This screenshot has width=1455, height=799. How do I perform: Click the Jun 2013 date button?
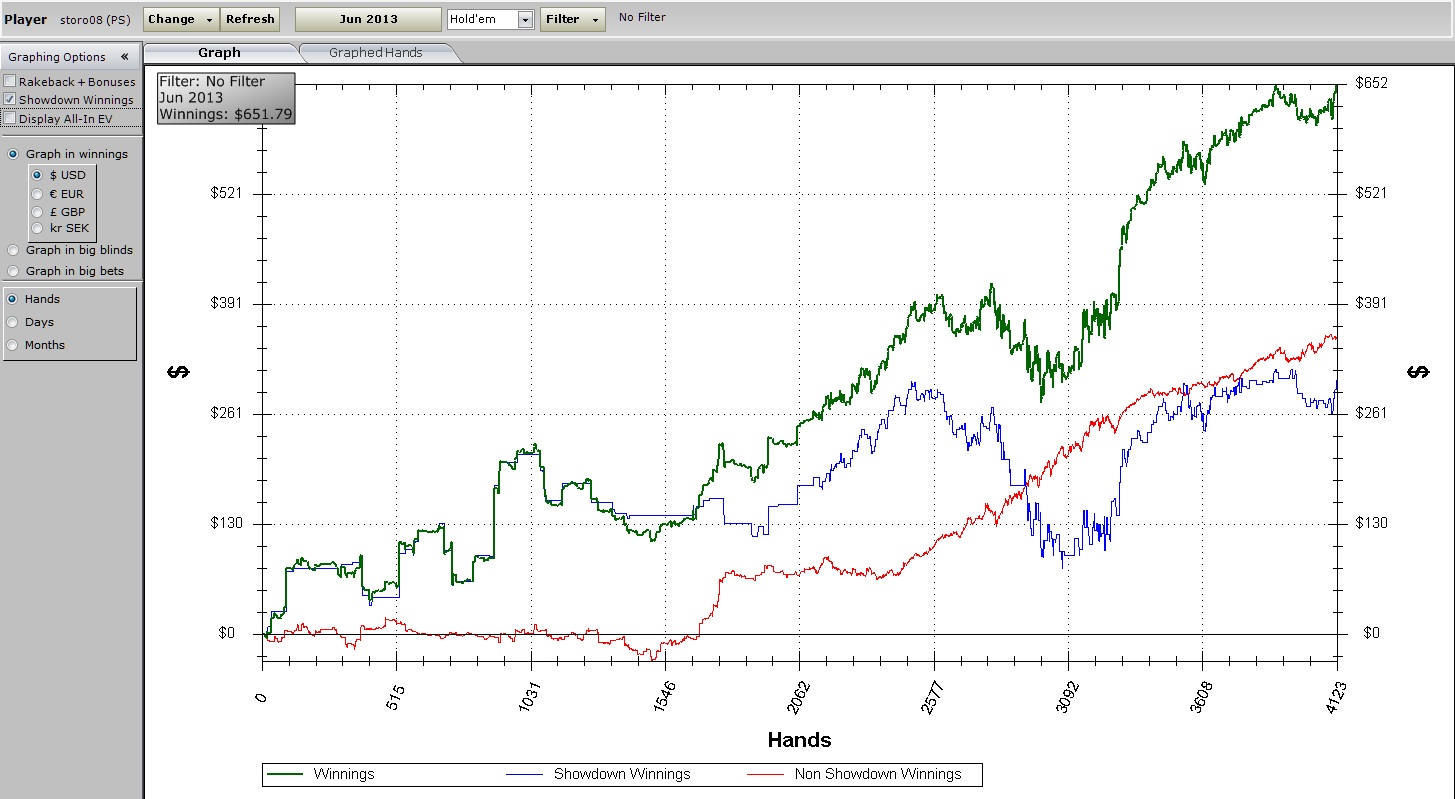coord(367,19)
